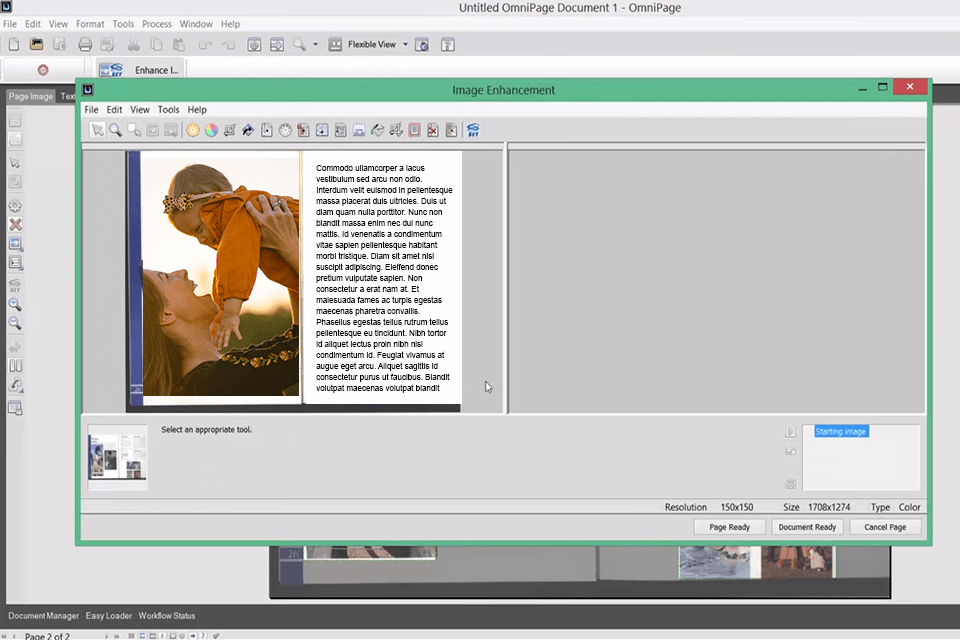Click the Rotate tool blue arrow icon
Image resolution: width=960 pixels, height=640 pixels.
pyautogui.click(x=248, y=130)
